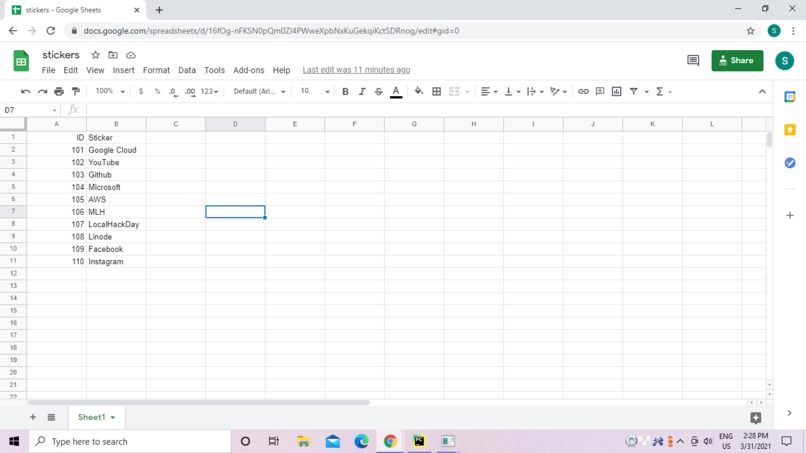Open the Explore panel
Viewport: 806px width, 453px height.
pyautogui.click(x=755, y=418)
